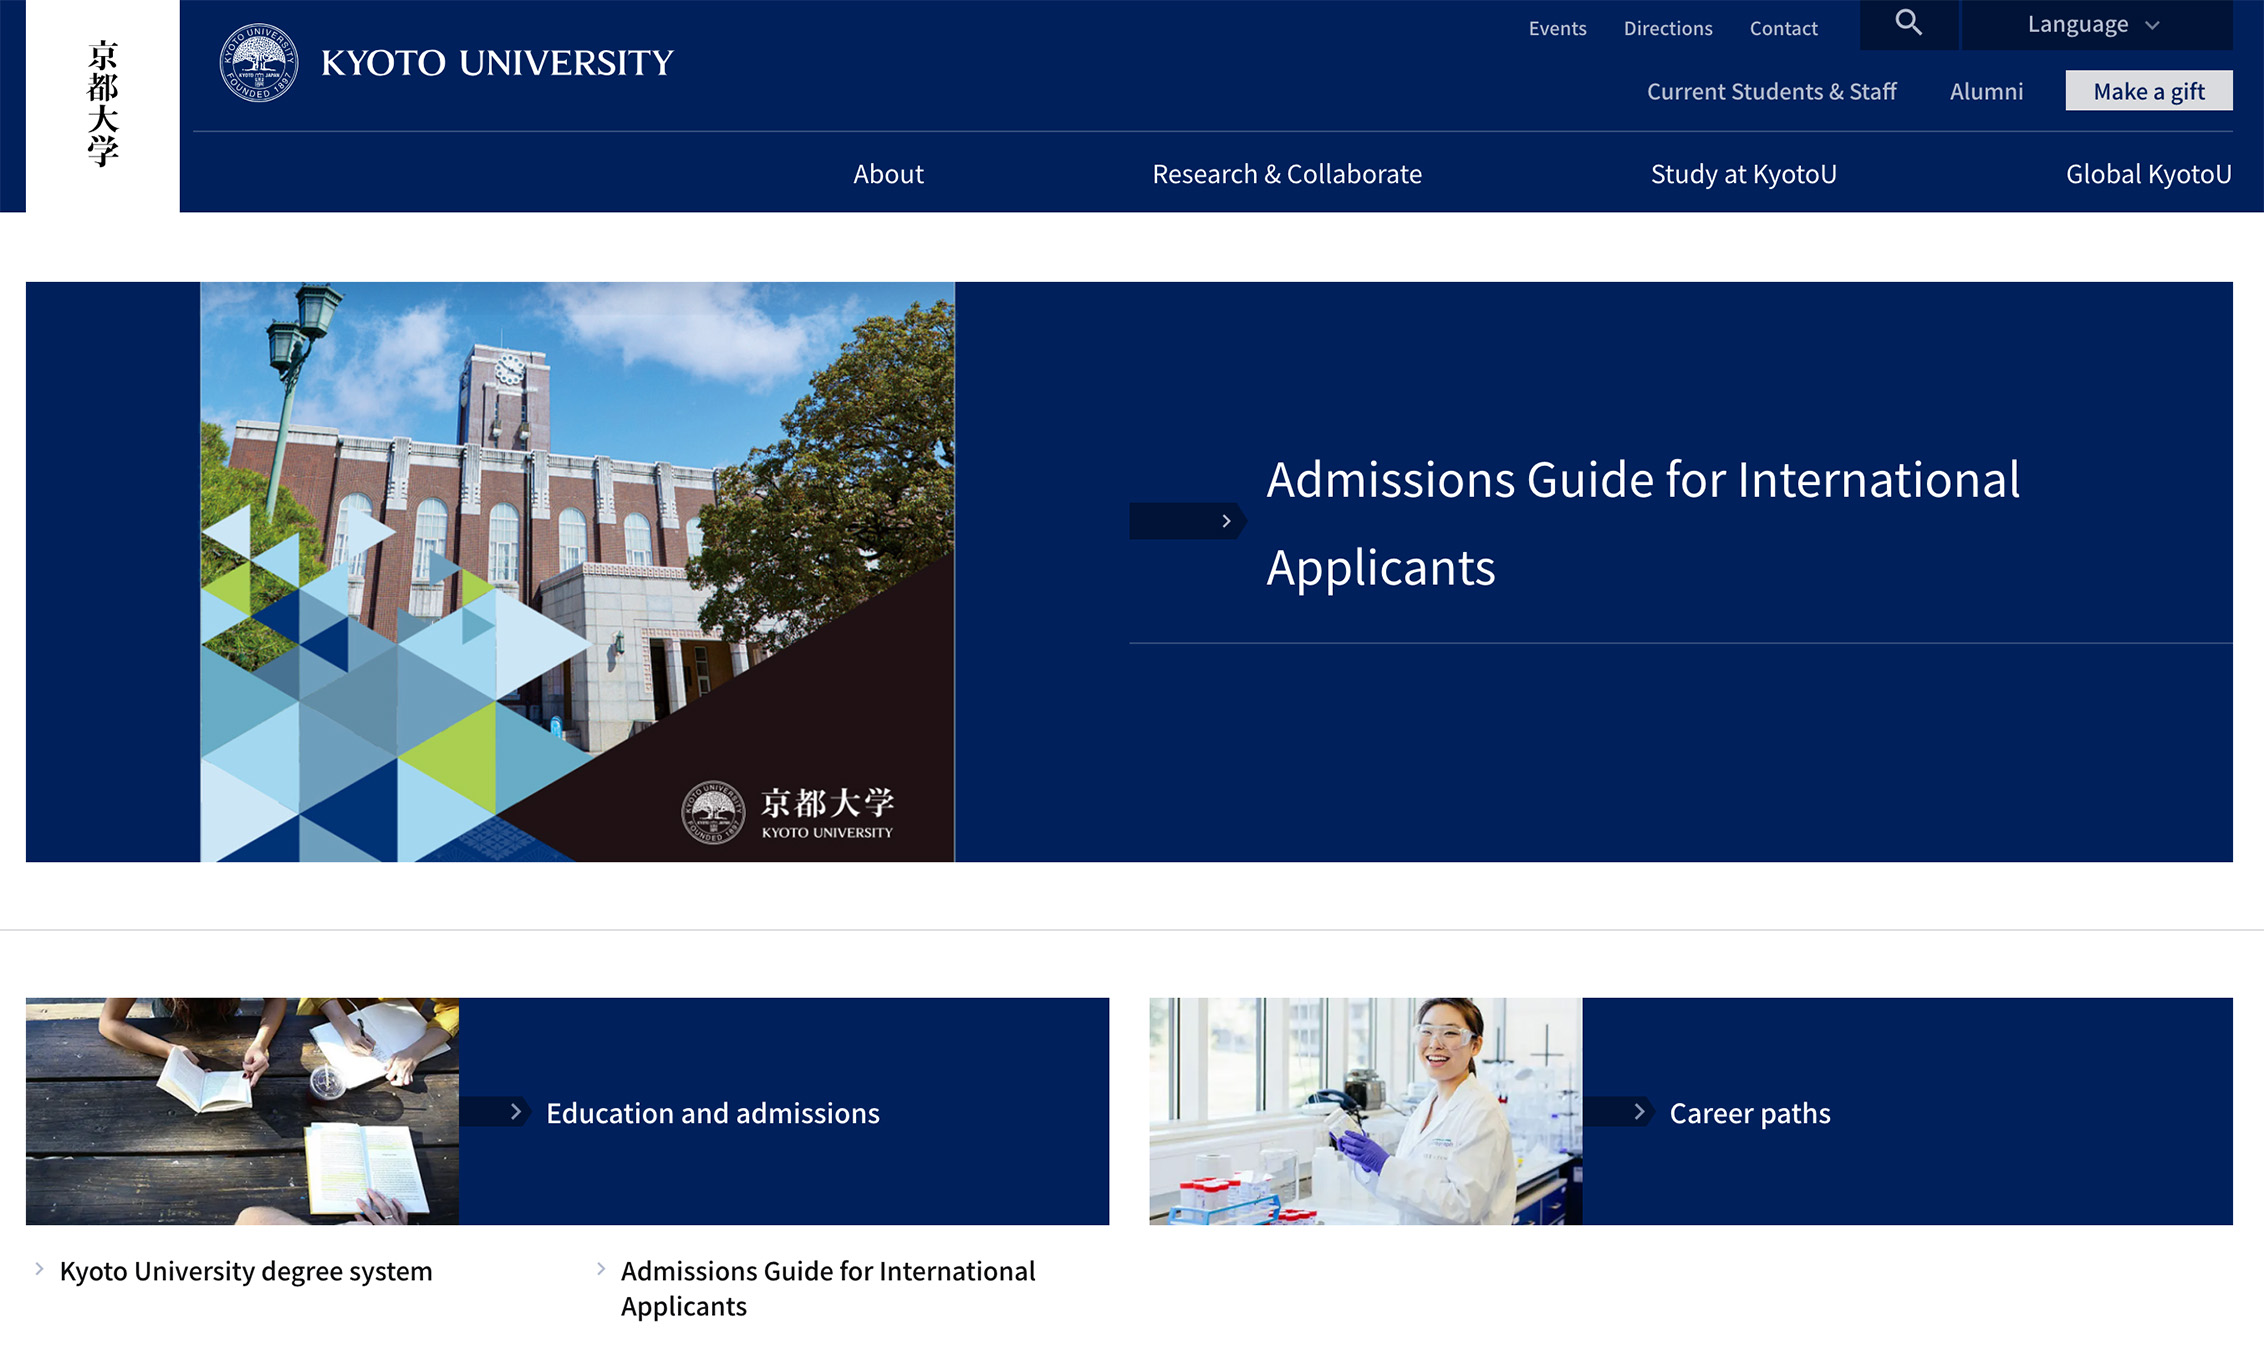Open Research & Collaborate menu
Screen dimensions: 2264x1349
click(x=1286, y=174)
